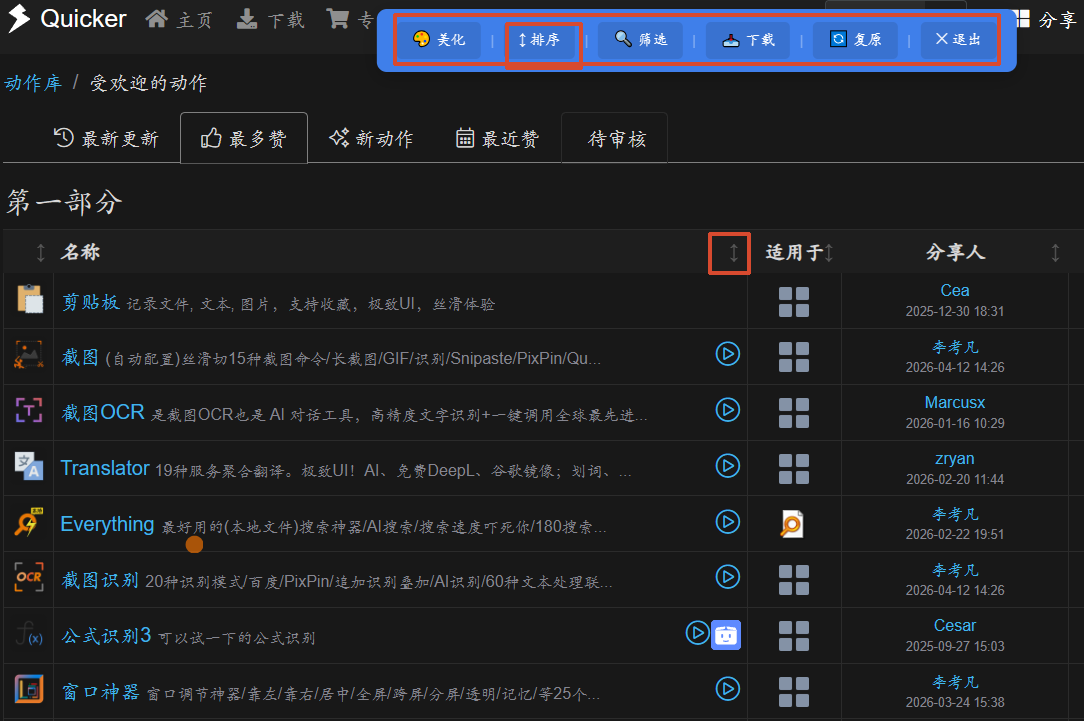Click the grid icon in 窗口神器 row
Screen dimensions: 1084x721
coord(794,692)
